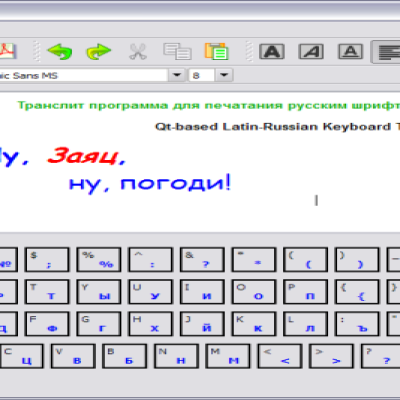
Task: Click the green Russian heading line
Action: pos(209,106)
